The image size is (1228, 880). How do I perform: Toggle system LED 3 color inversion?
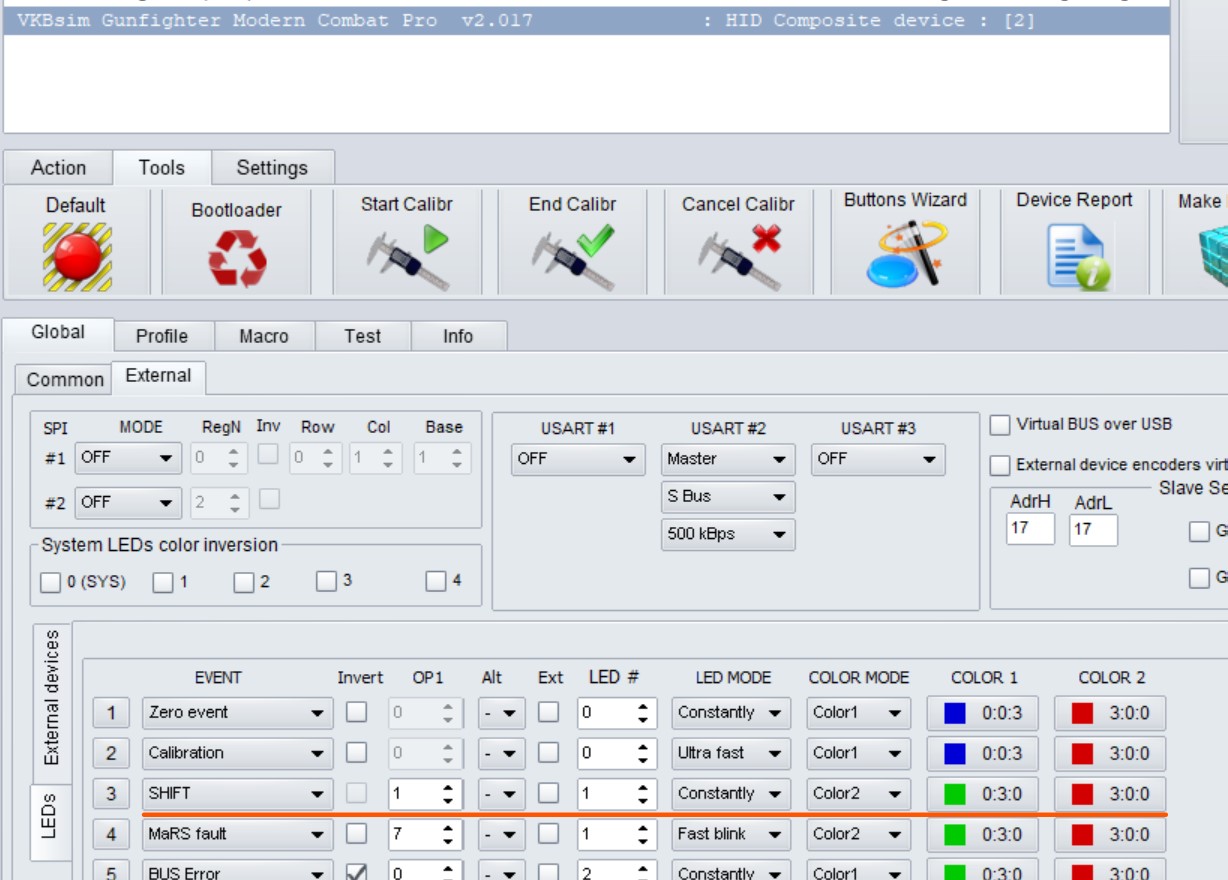pyautogui.click(x=326, y=581)
